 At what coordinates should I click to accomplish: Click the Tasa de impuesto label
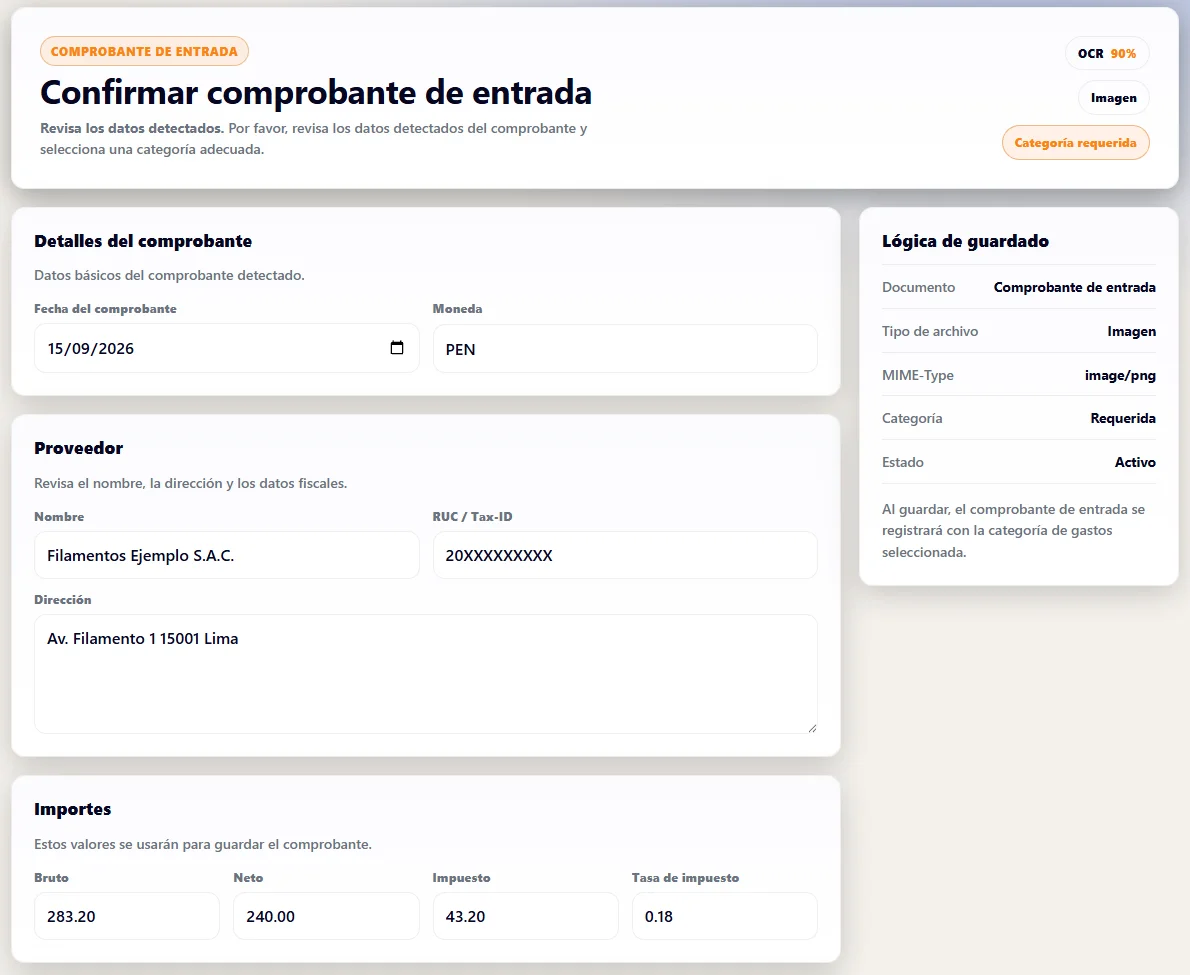coord(685,878)
